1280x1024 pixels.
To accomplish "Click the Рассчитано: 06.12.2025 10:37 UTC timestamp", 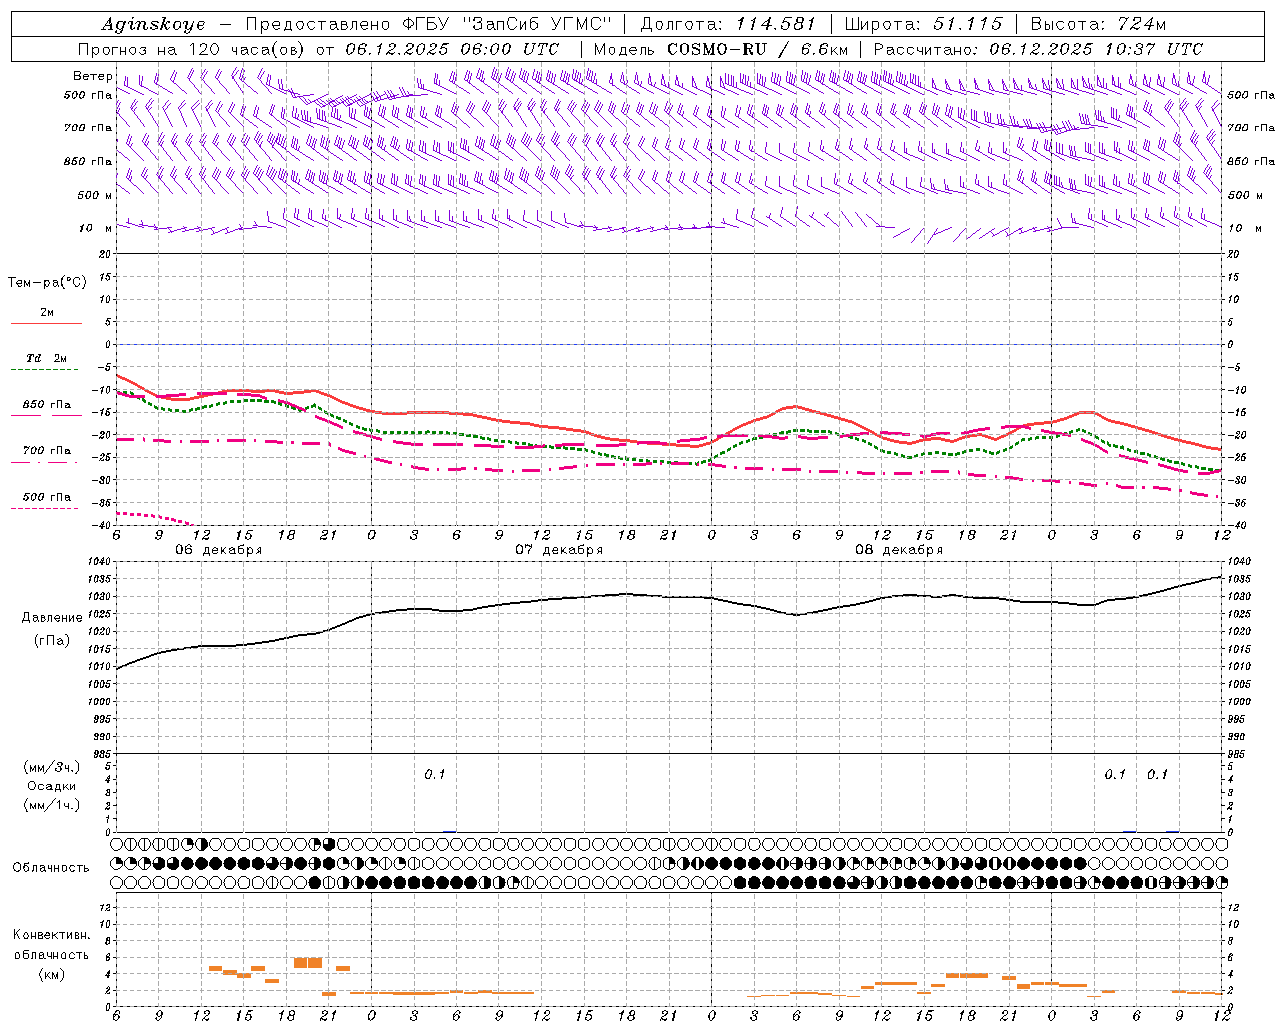I will click(1038, 49).
